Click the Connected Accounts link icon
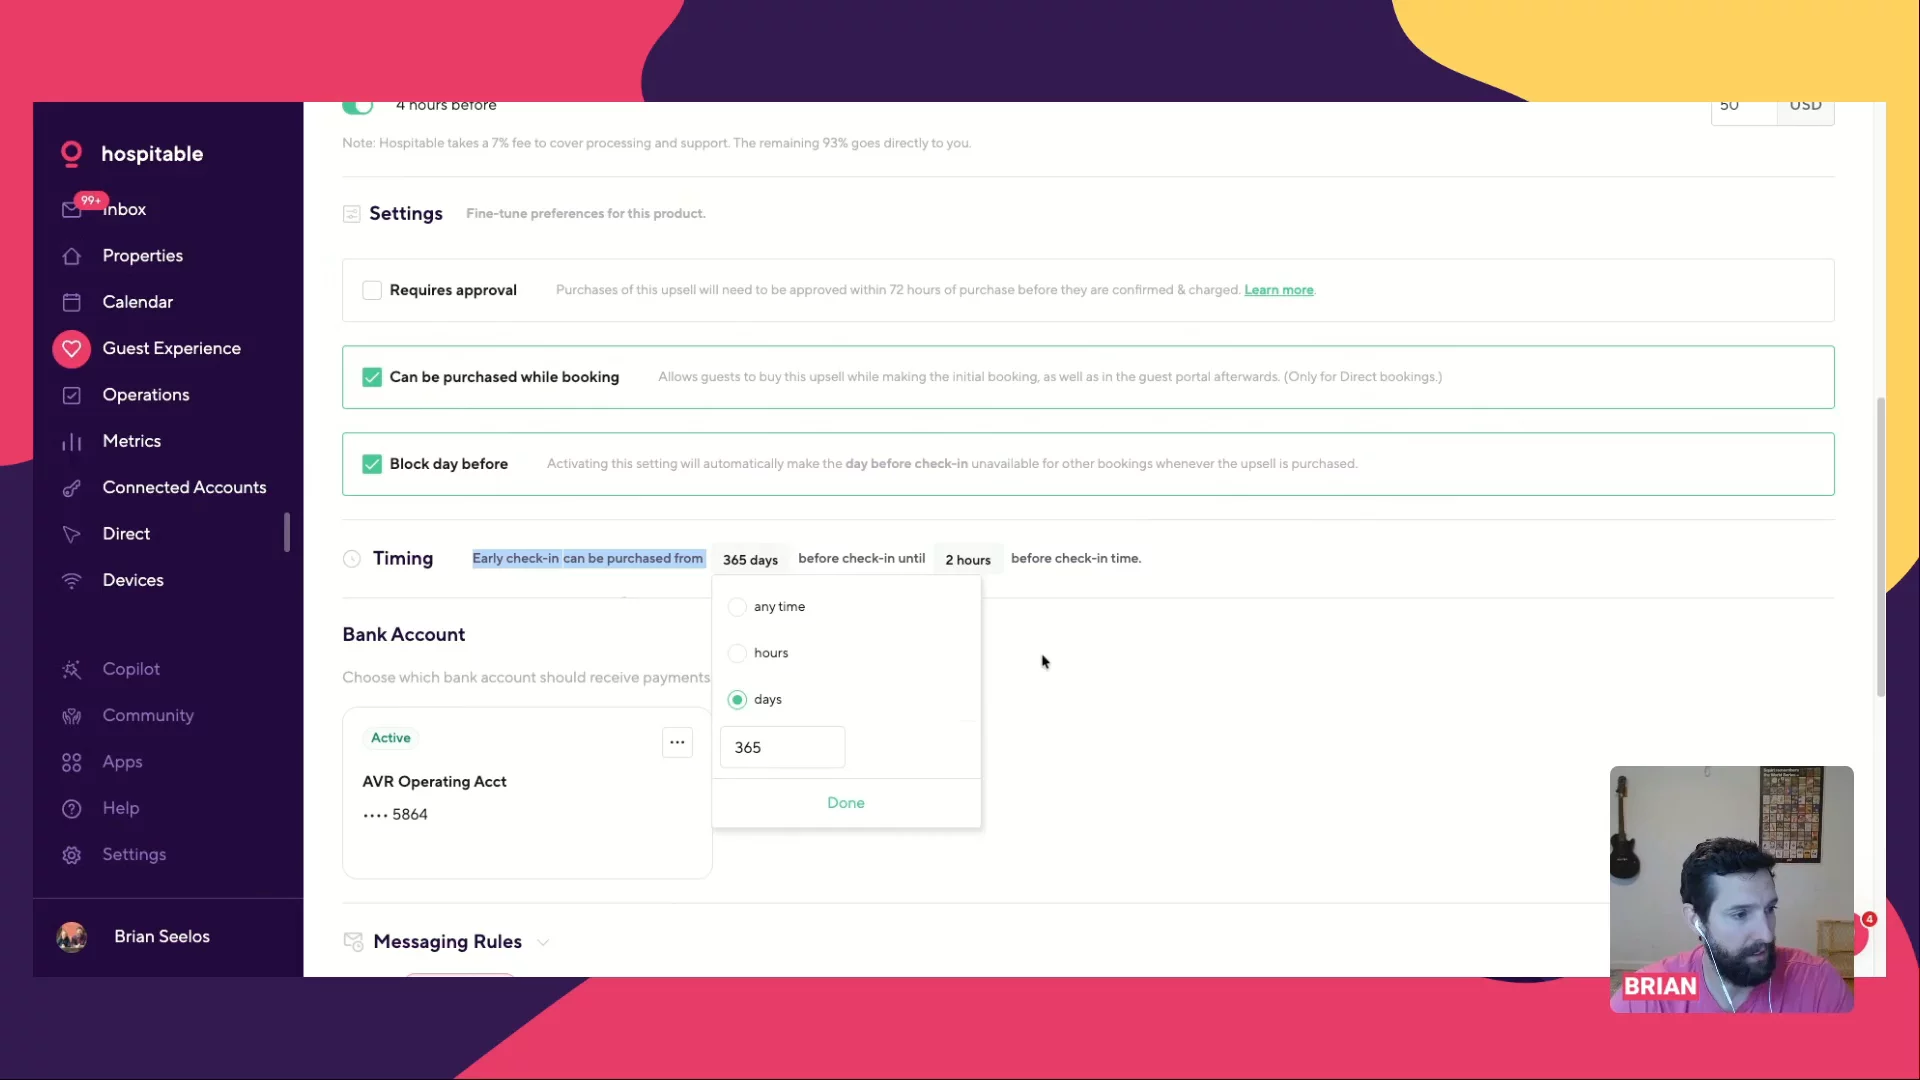This screenshot has height=1080, width=1920. pyautogui.click(x=71, y=488)
